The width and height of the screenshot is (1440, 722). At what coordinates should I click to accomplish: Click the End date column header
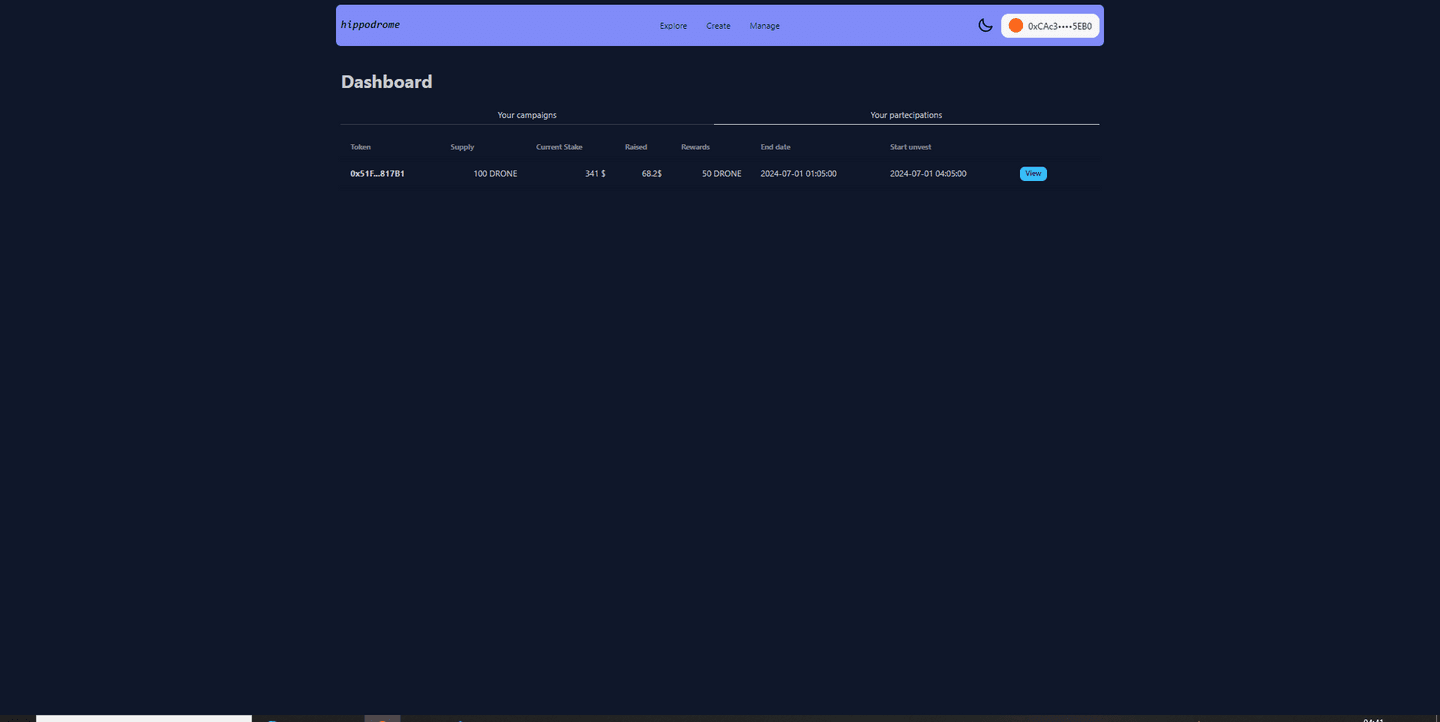775,147
